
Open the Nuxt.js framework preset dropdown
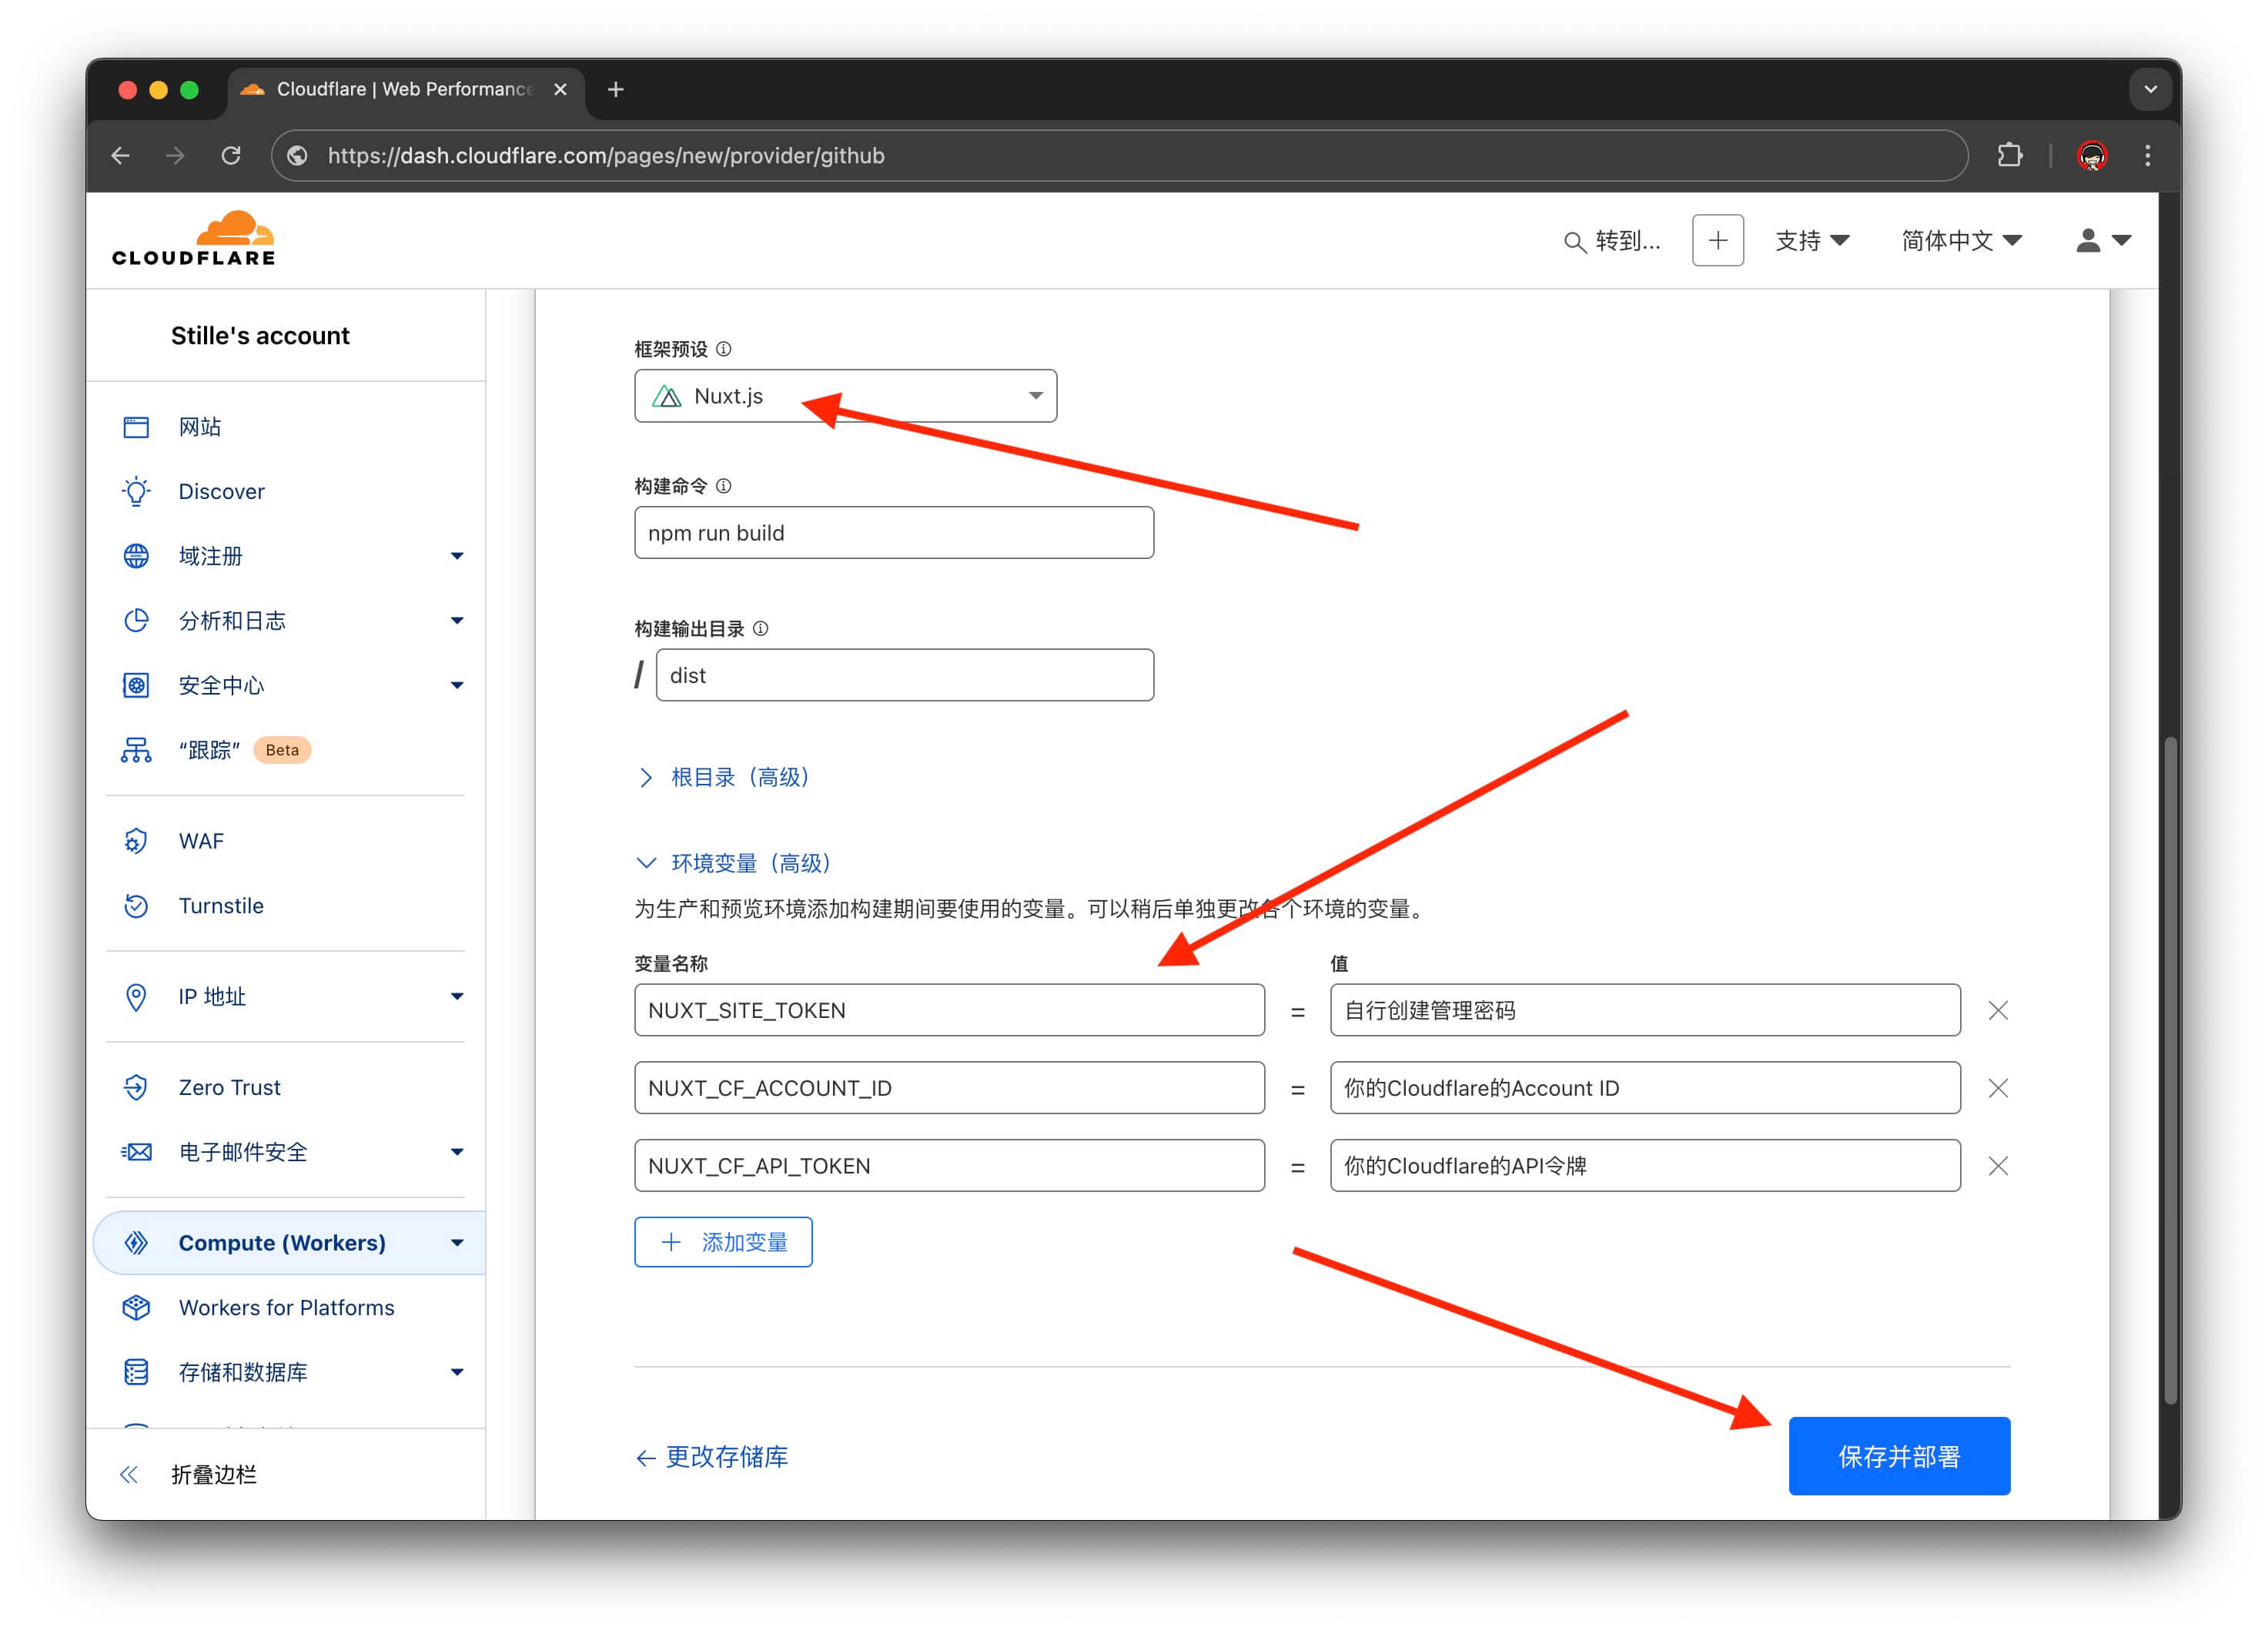[845, 396]
